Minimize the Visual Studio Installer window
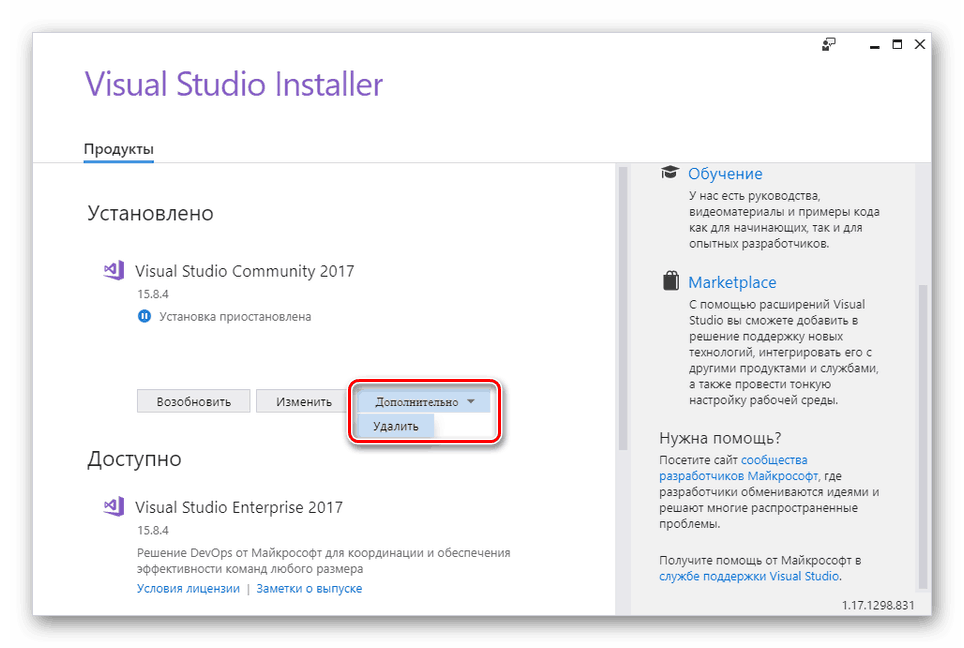964x648 pixels. click(x=874, y=45)
